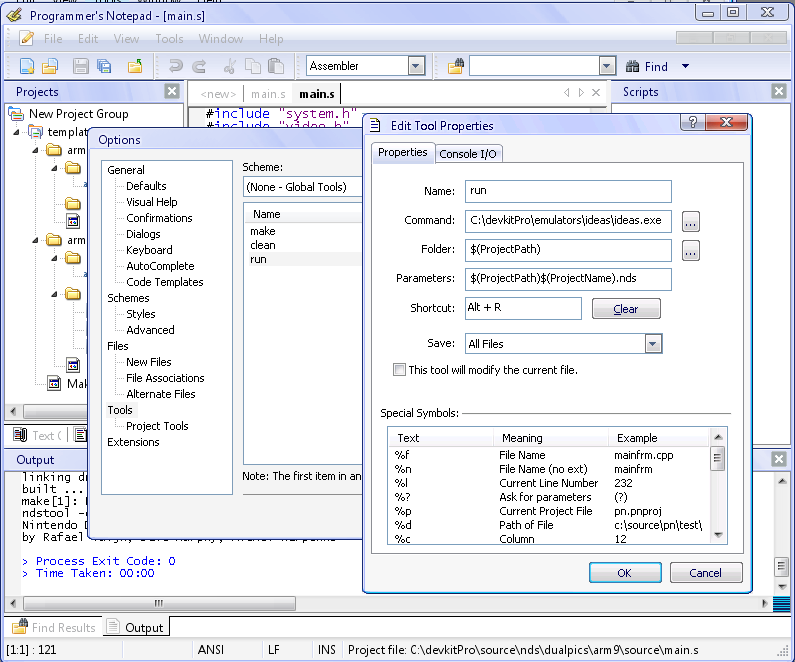Click the Find binoculars icon

(633, 67)
